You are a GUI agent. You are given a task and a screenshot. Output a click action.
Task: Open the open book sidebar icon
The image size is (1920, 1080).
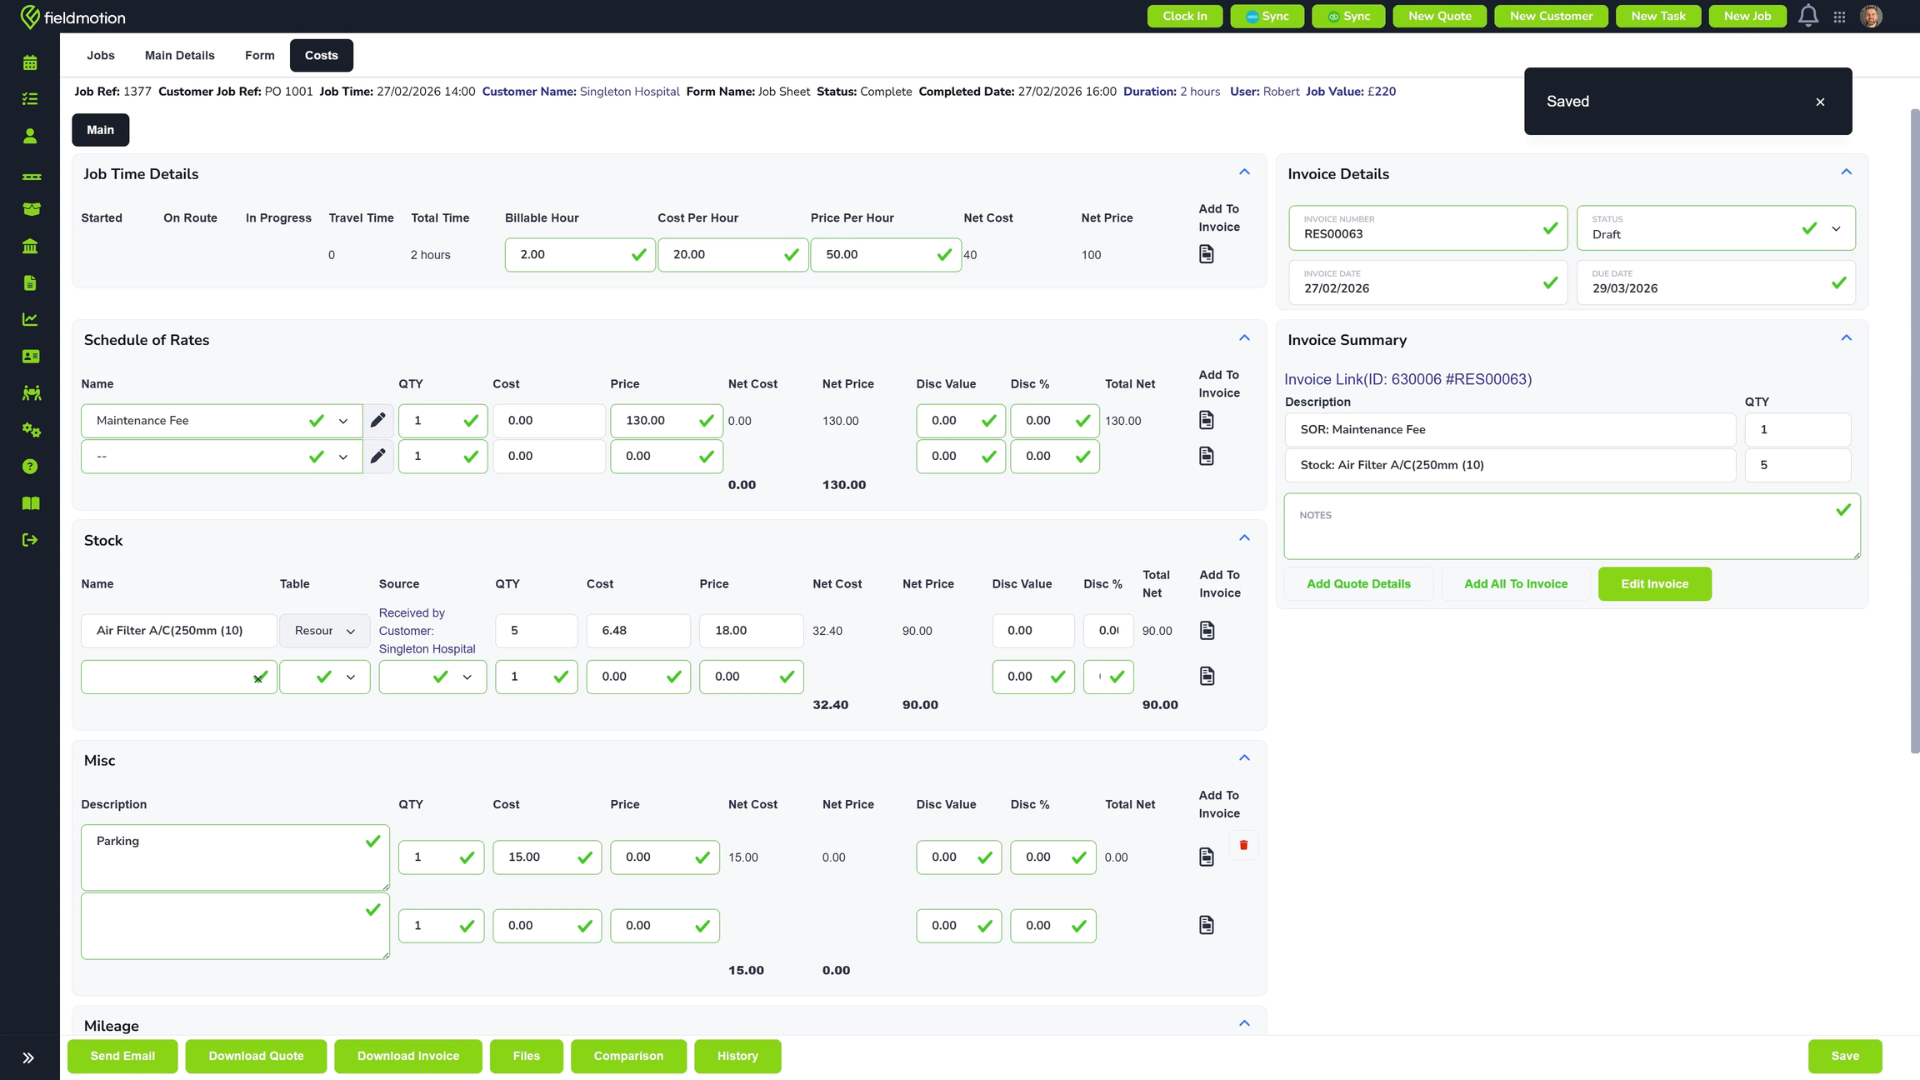coord(31,503)
